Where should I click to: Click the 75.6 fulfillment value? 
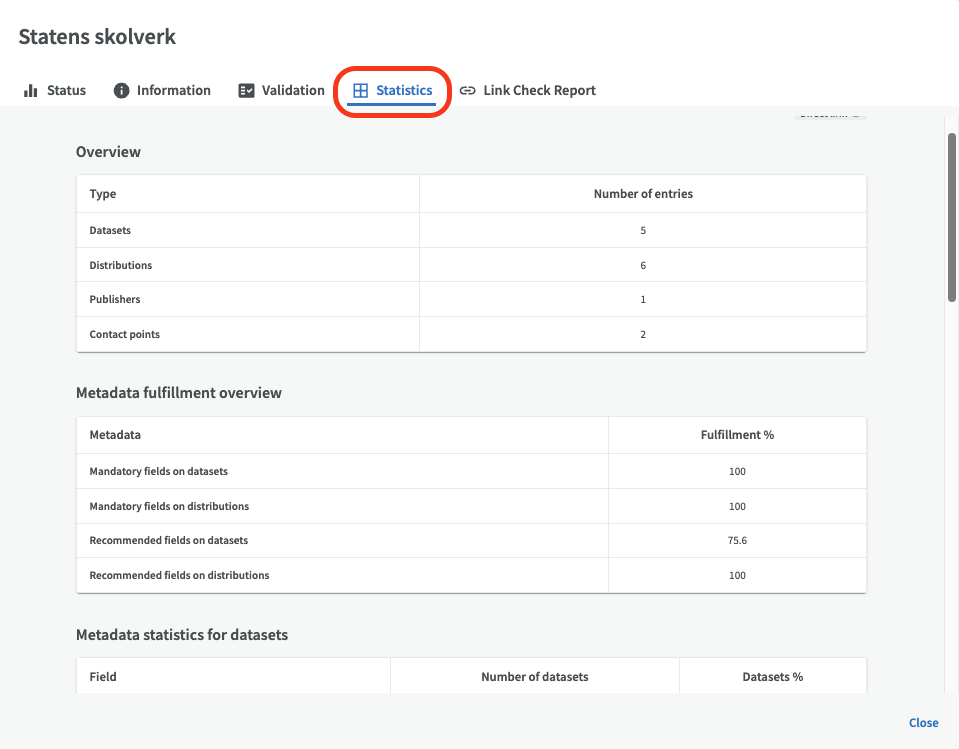pyautogui.click(x=737, y=540)
